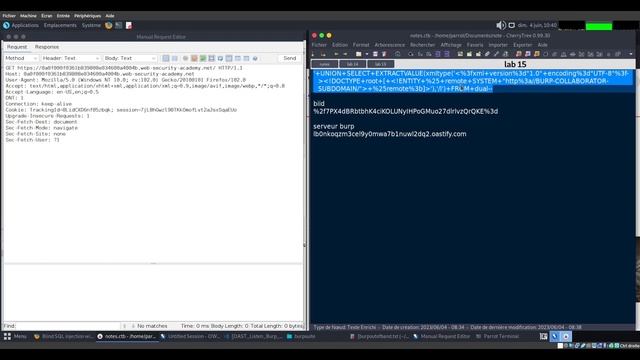The image size is (640, 360).
Task: Click the insert anchor icon in CherryTree
Action: pos(505,54)
